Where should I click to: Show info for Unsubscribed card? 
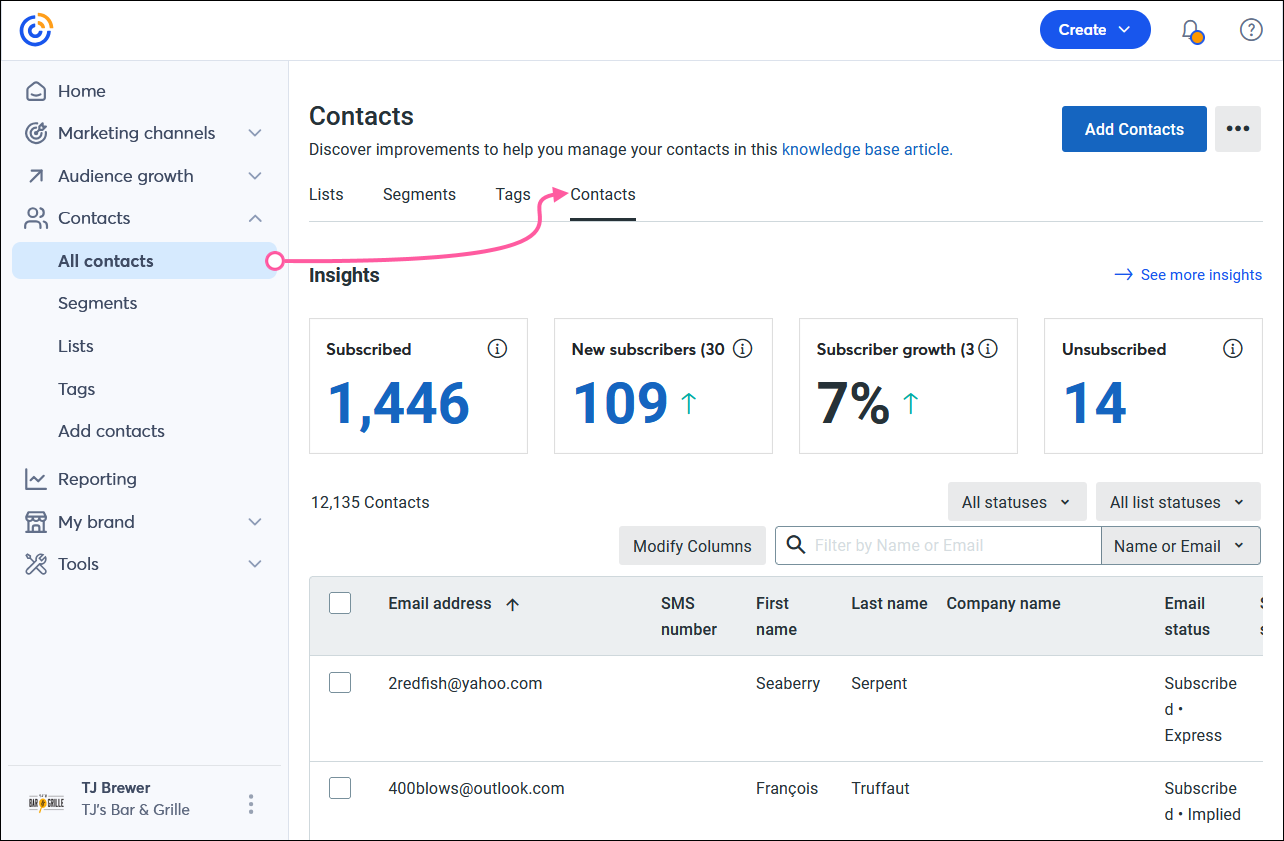tap(1233, 349)
